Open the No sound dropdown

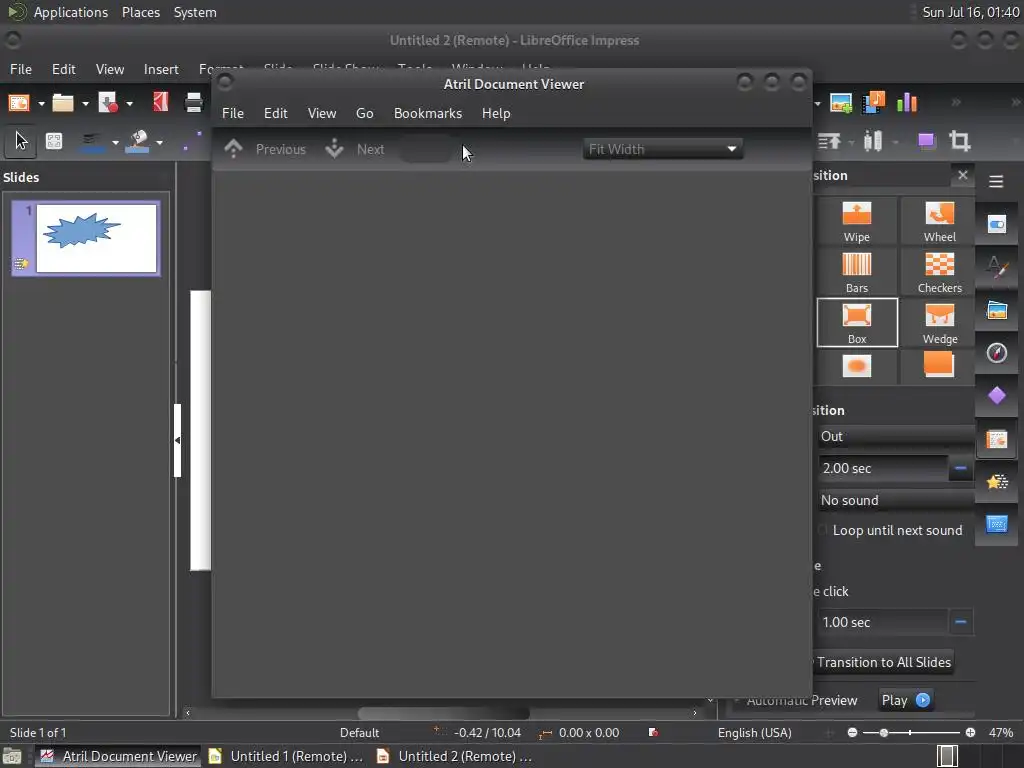(x=895, y=500)
